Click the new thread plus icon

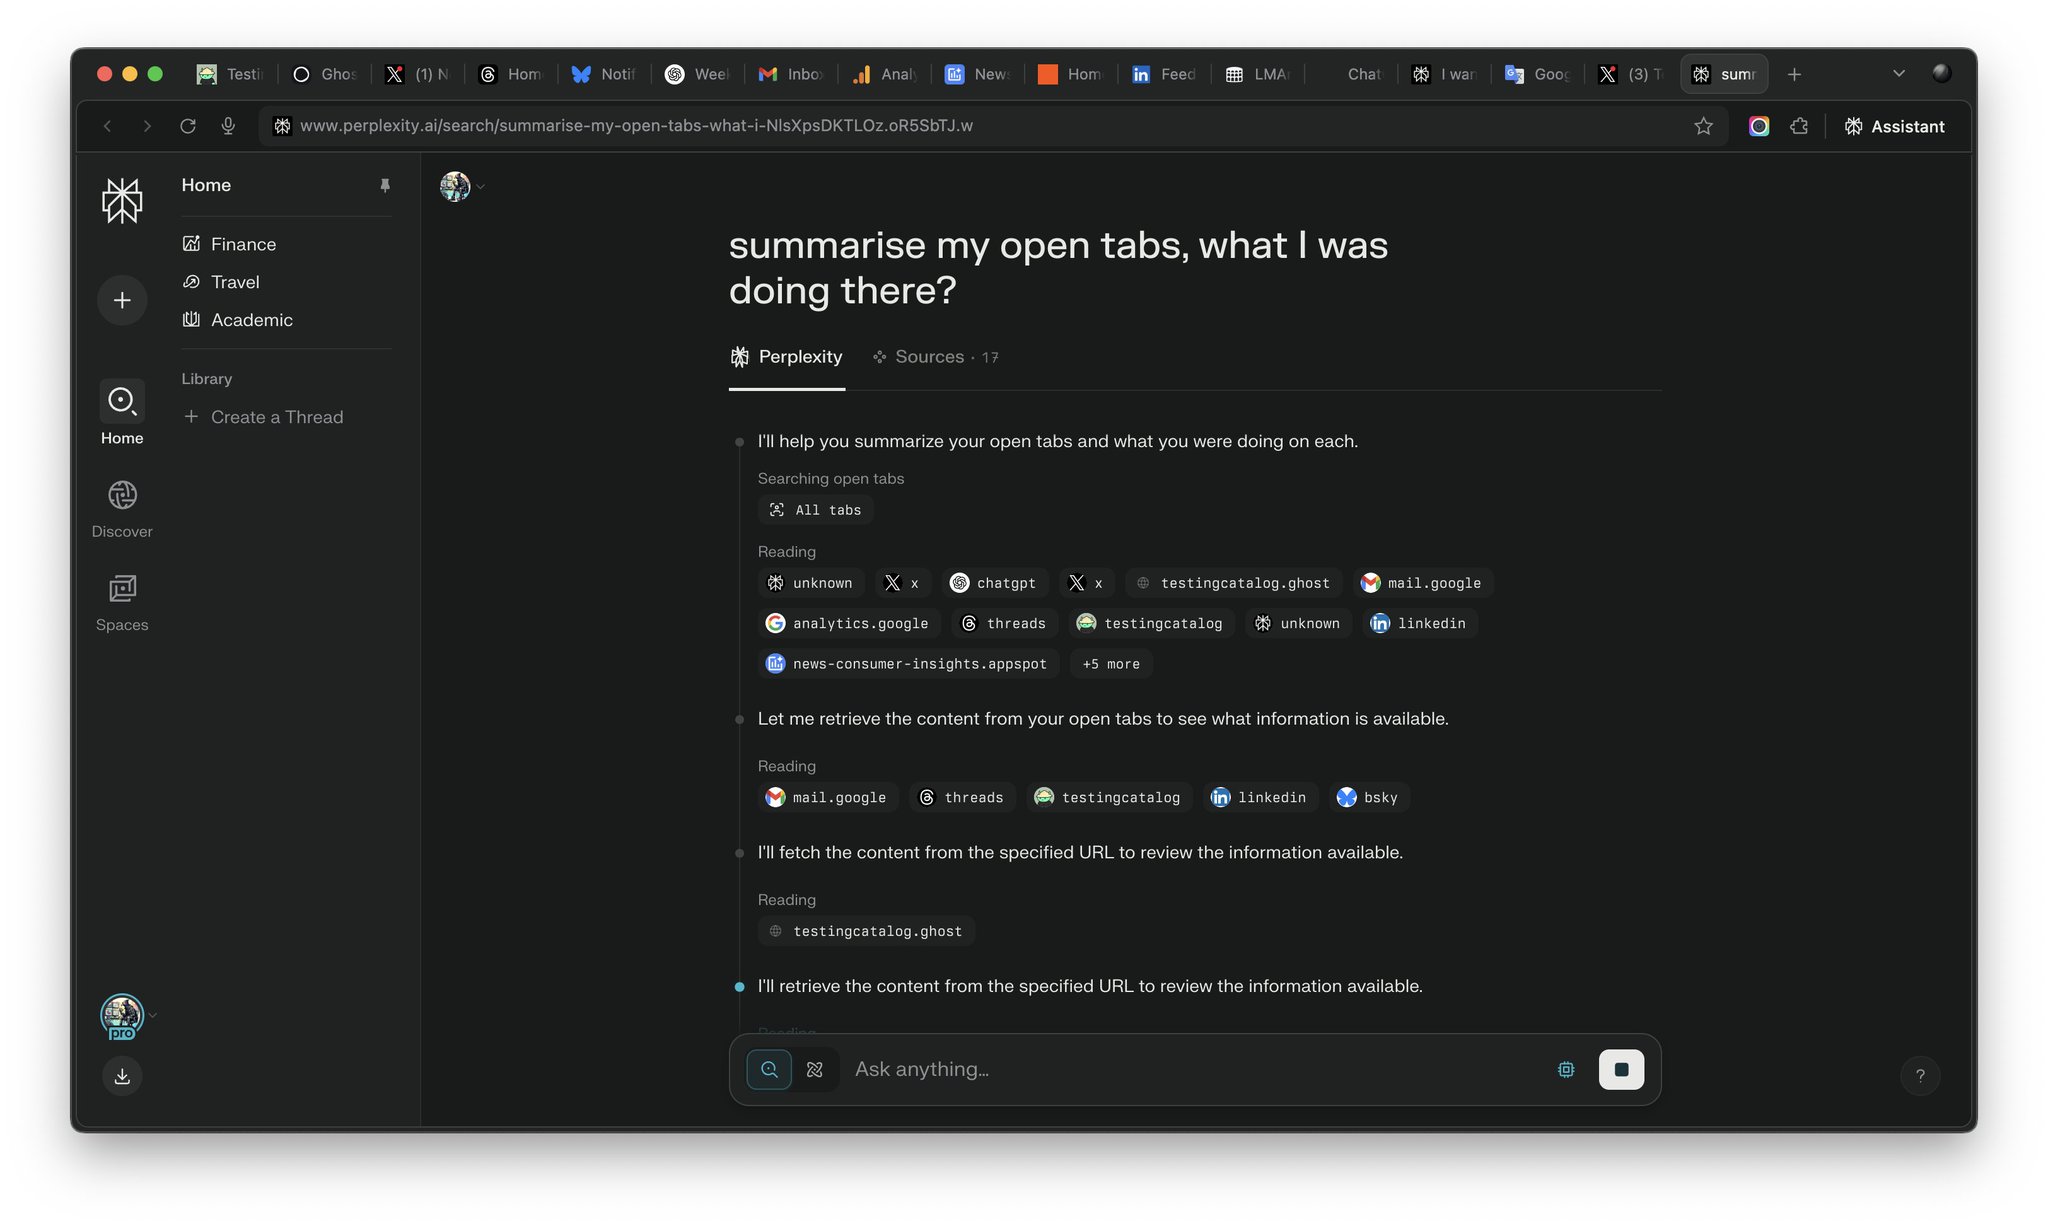click(122, 300)
